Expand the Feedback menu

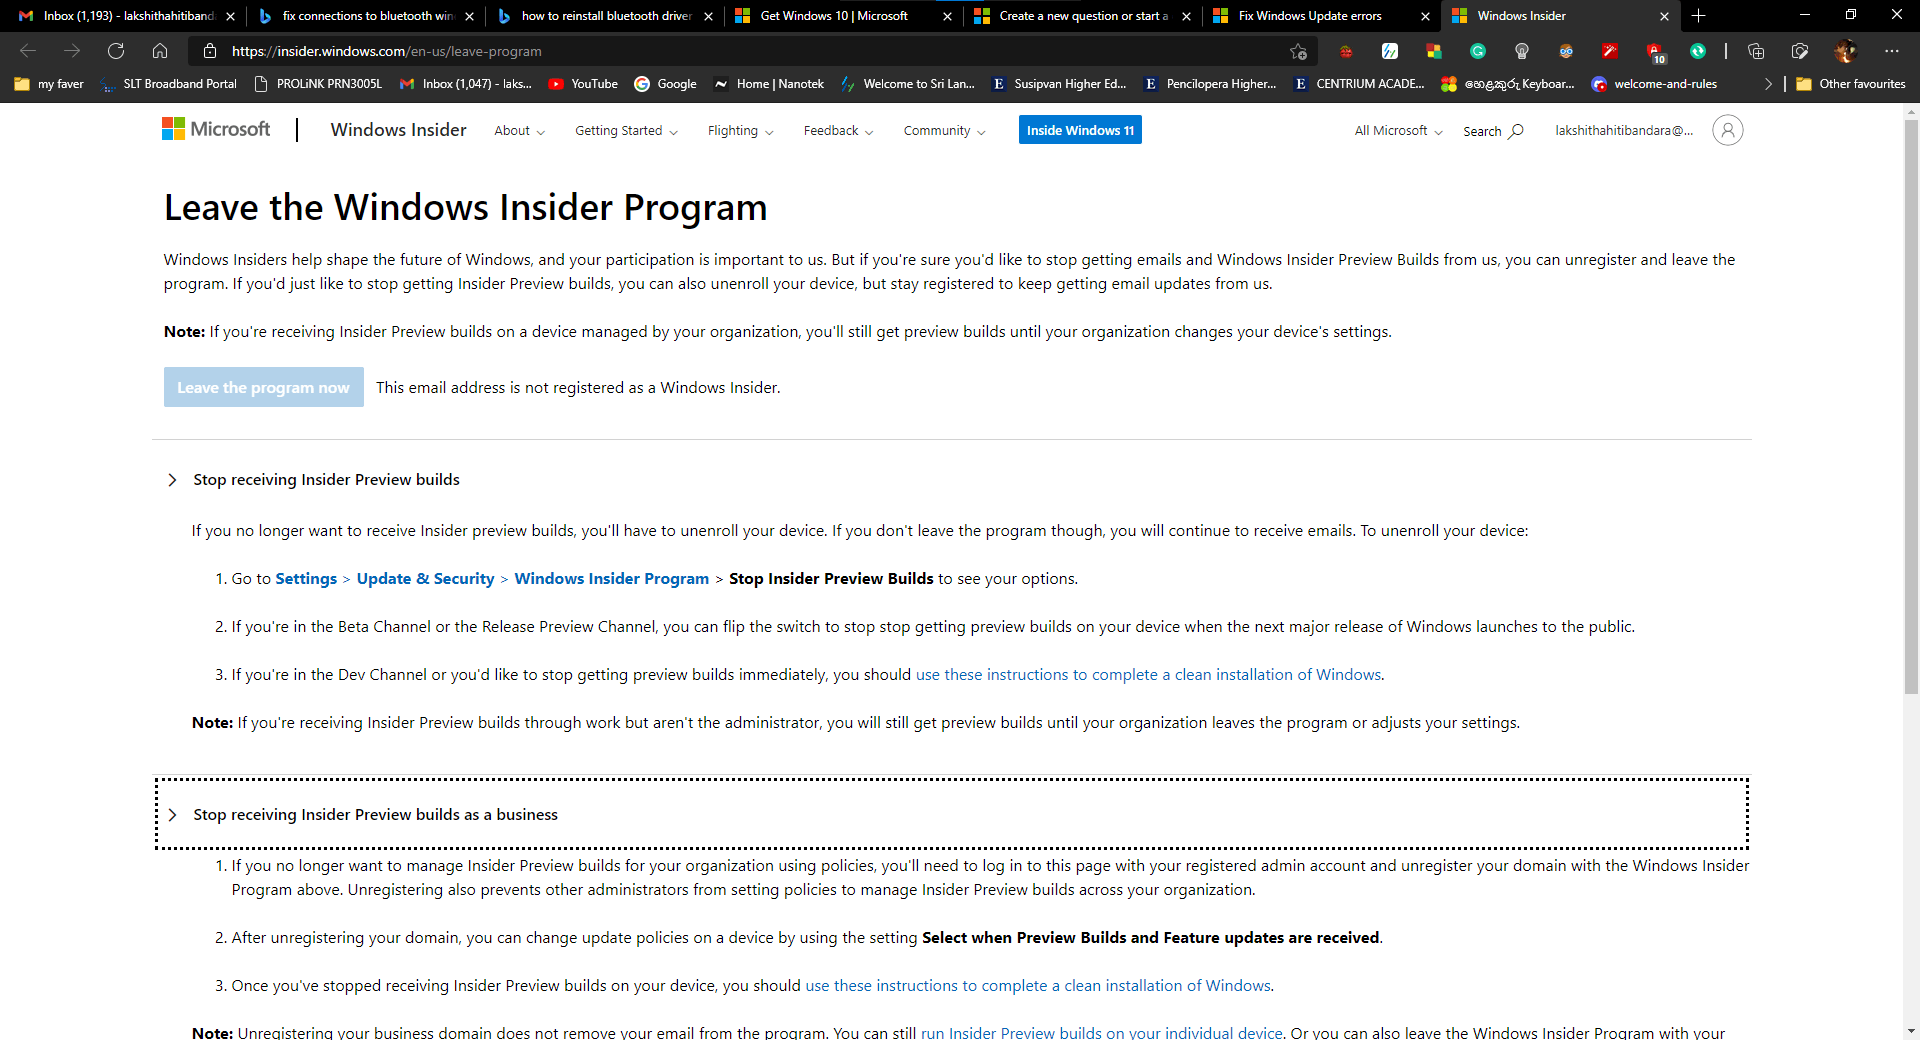838,131
